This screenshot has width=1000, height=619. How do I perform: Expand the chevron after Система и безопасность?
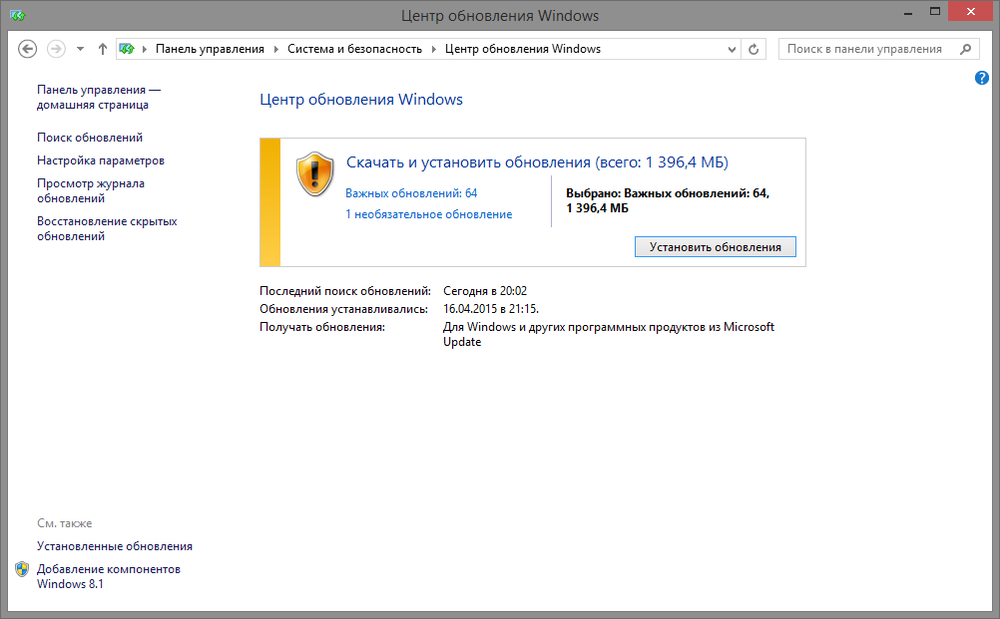(433, 49)
